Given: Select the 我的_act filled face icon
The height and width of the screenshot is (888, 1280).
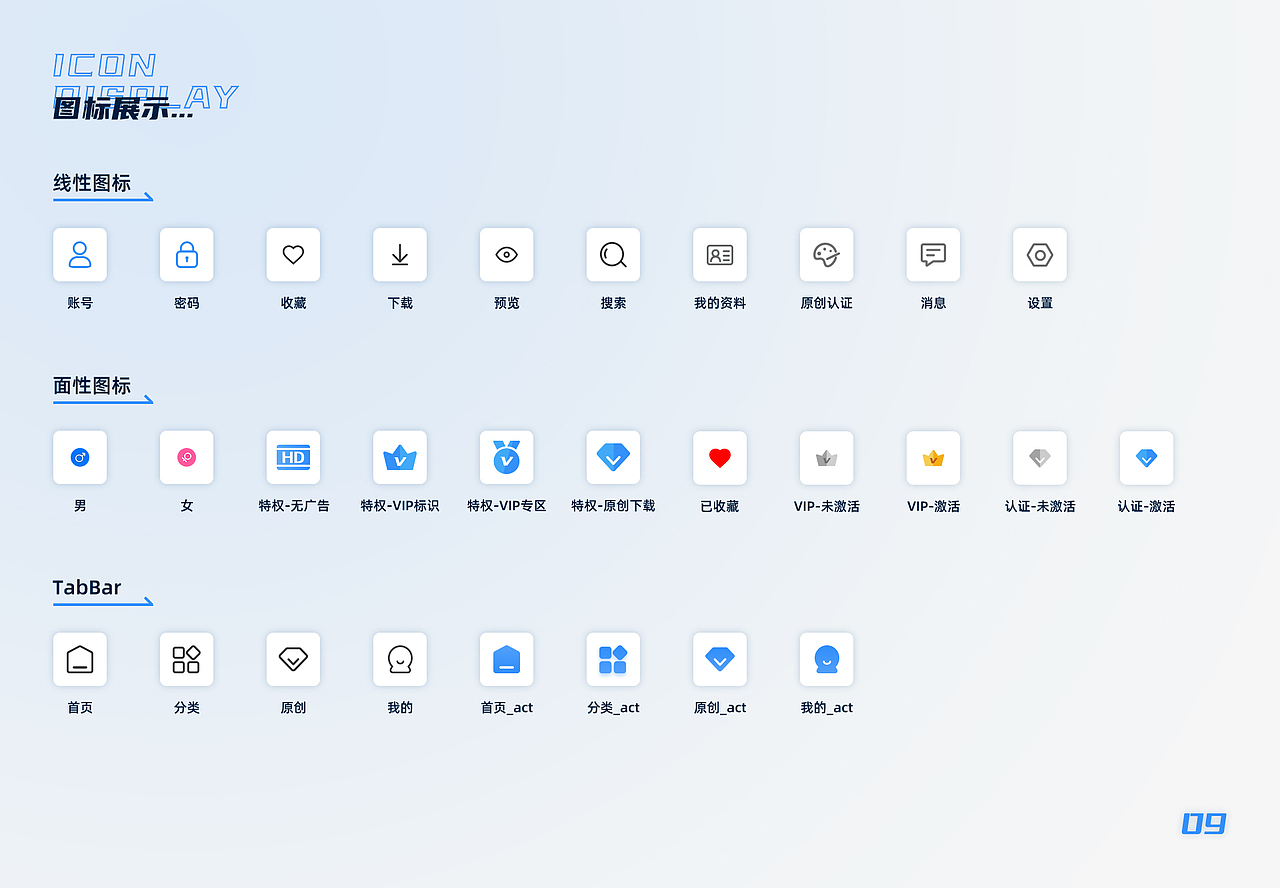Looking at the screenshot, I should click(827, 660).
